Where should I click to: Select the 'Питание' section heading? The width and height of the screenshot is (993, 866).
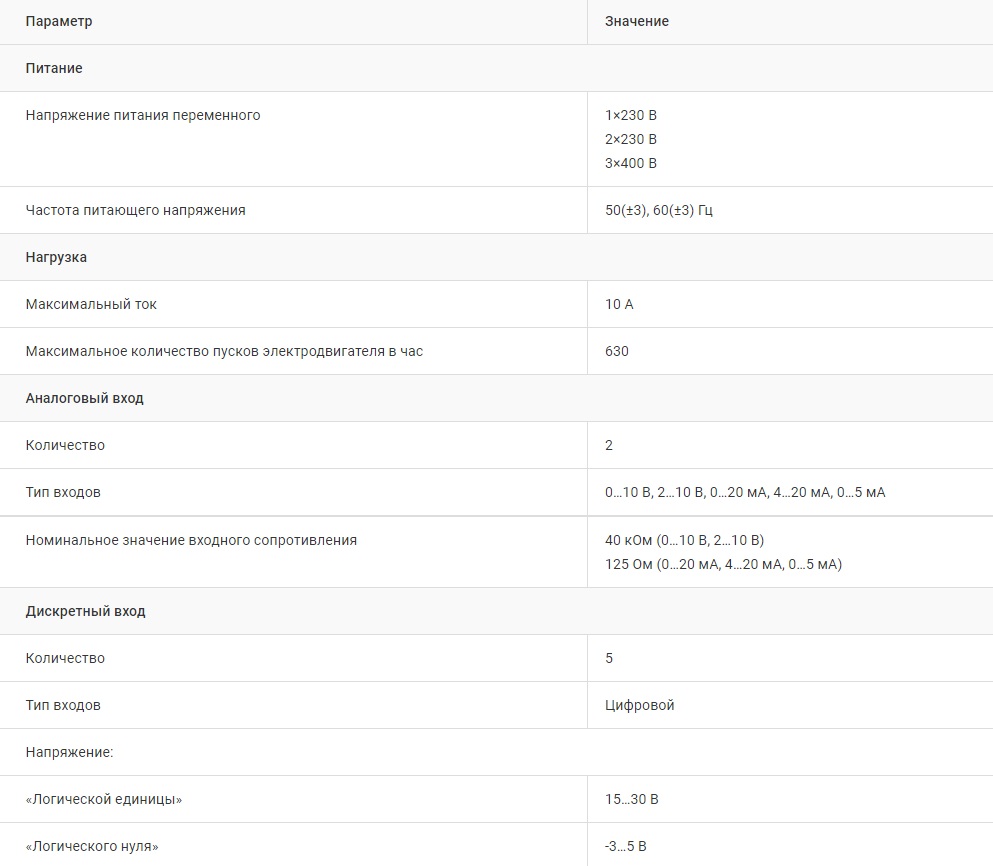click(x=54, y=68)
